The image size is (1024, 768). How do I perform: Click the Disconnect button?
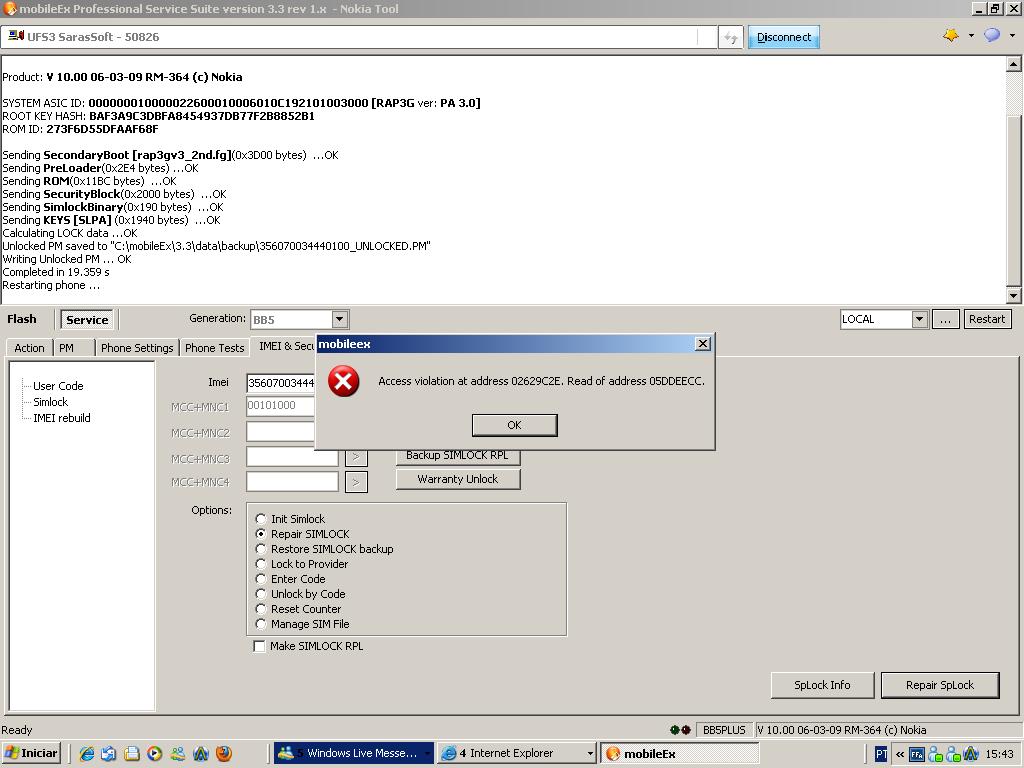coord(784,37)
